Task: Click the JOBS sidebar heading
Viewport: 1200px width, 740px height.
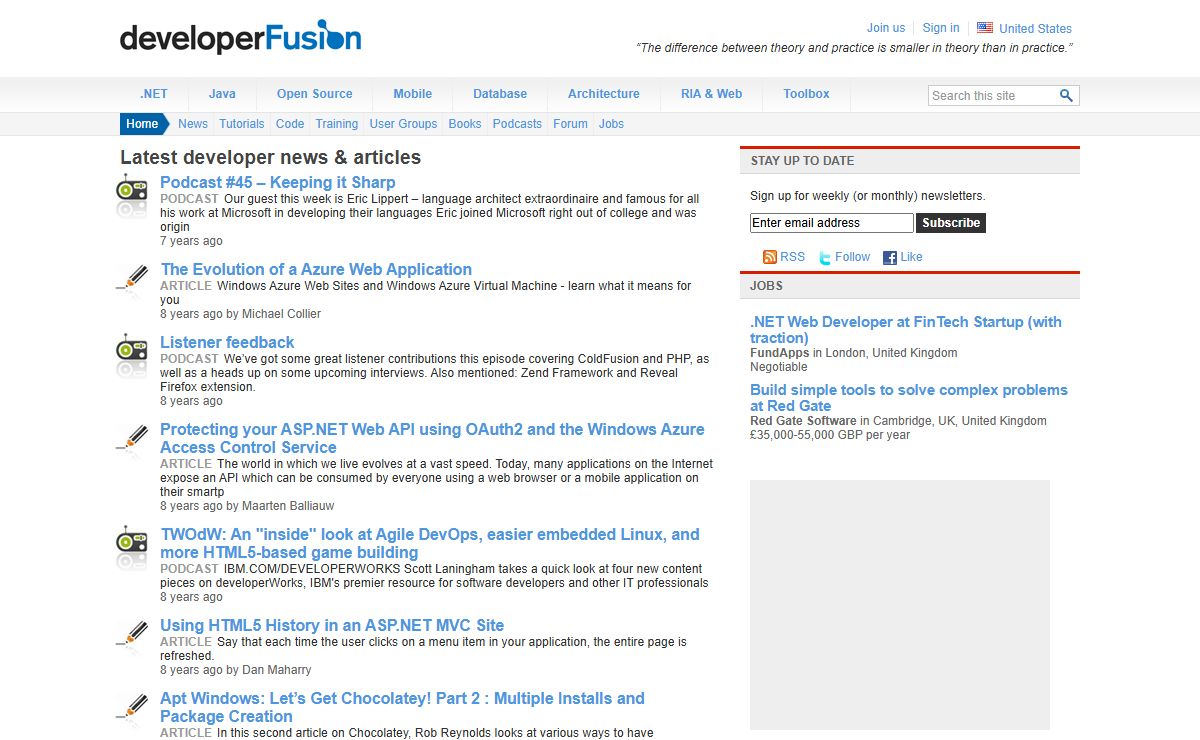Action: [767, 286]
